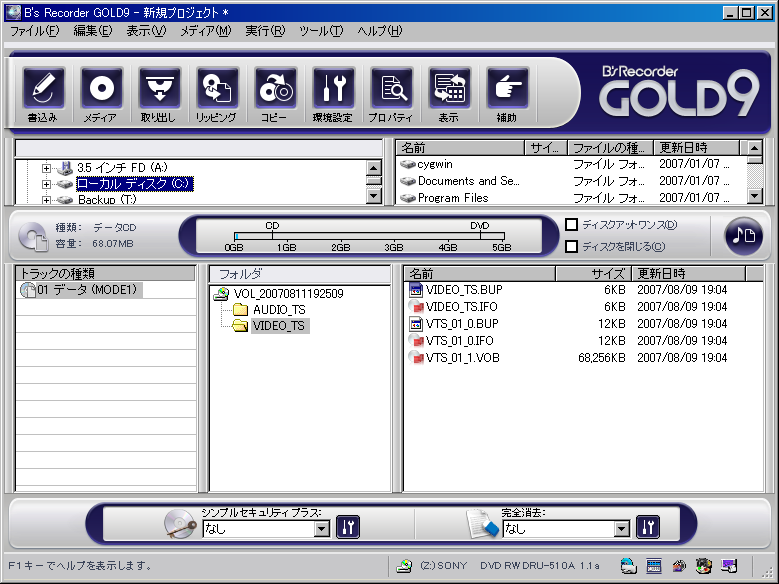The image size is (779, 584).
Task: Expand the 3.5 インチ FD (A:) node
Action: pyautogui.click(x=46, y=168)
